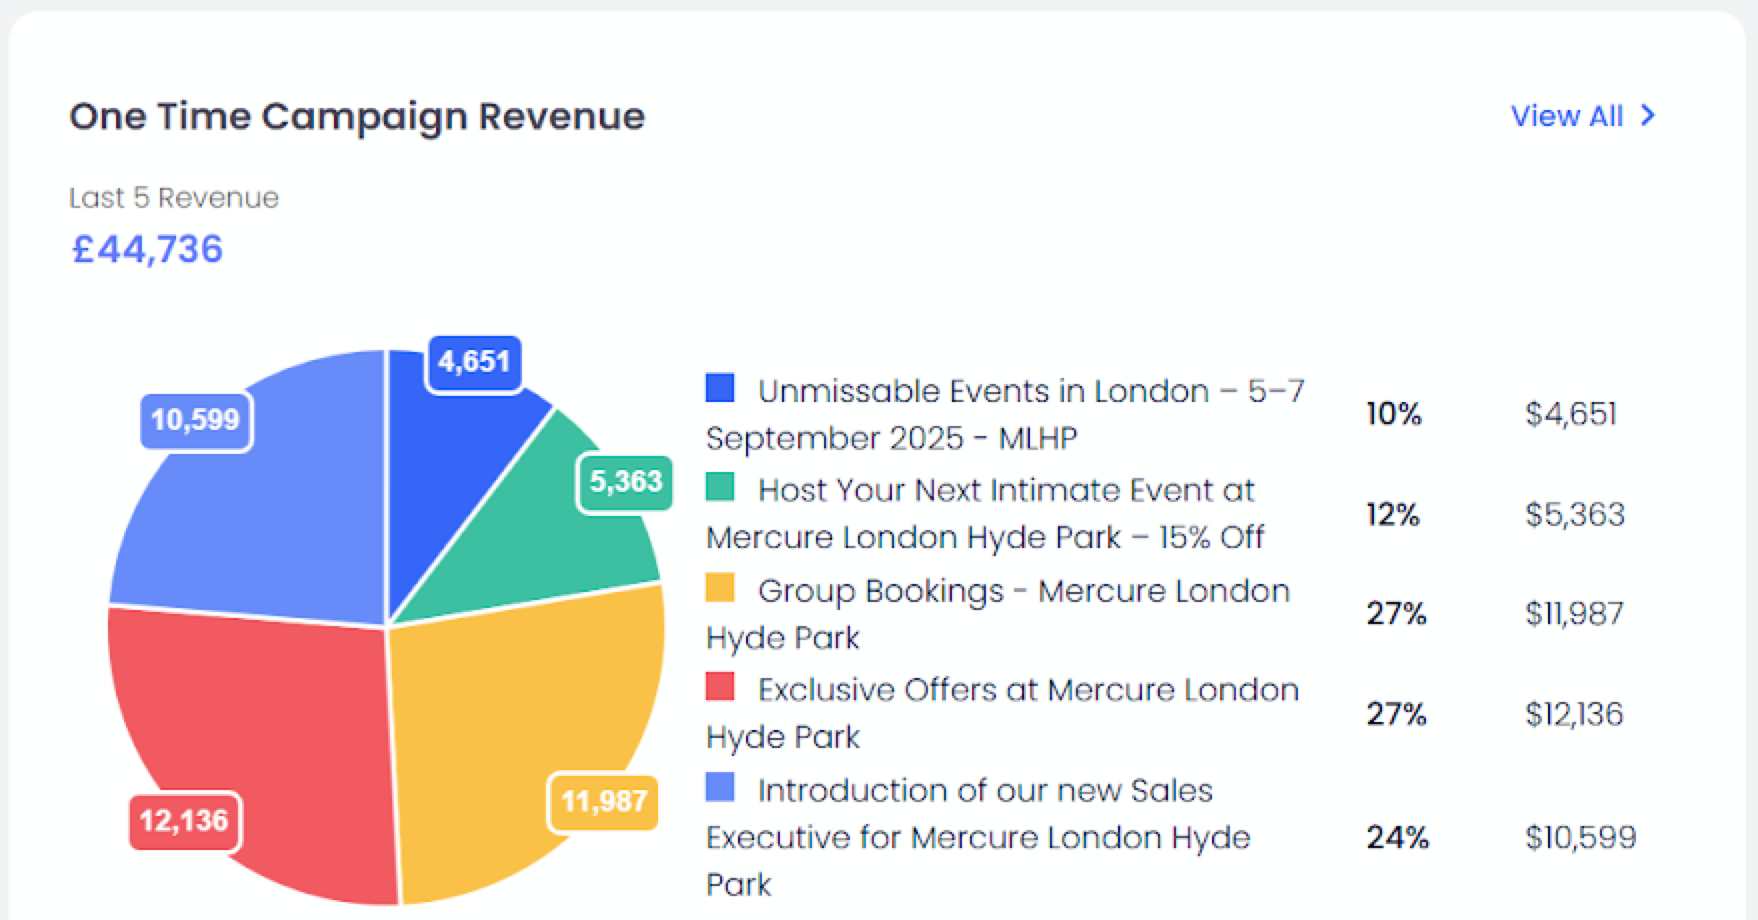This screenshot has height=920, width=1758.
Task: Click the red legend swatch for Exclusive Offers
Action: [x=720, y=687]
